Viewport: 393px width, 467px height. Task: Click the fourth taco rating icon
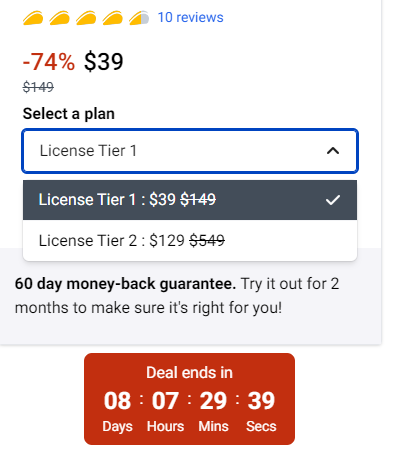coord(112,18)
